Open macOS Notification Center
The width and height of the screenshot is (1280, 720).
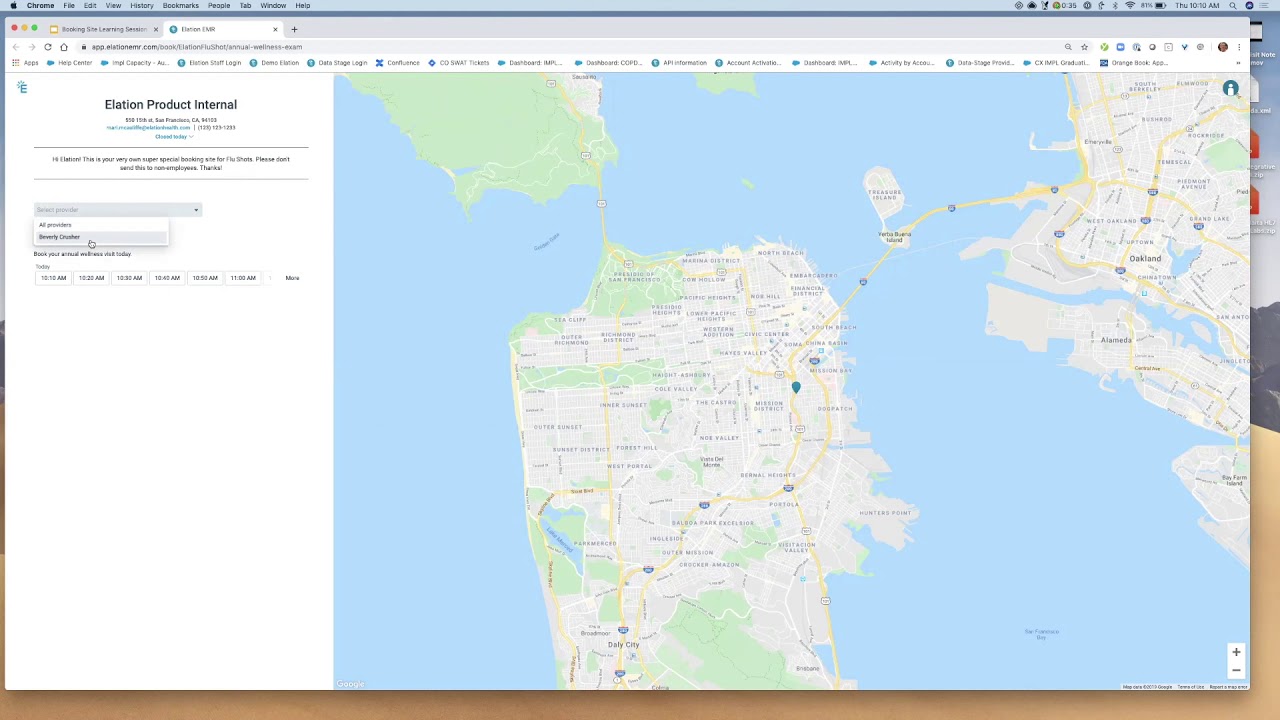click(x=1265, y=6)
